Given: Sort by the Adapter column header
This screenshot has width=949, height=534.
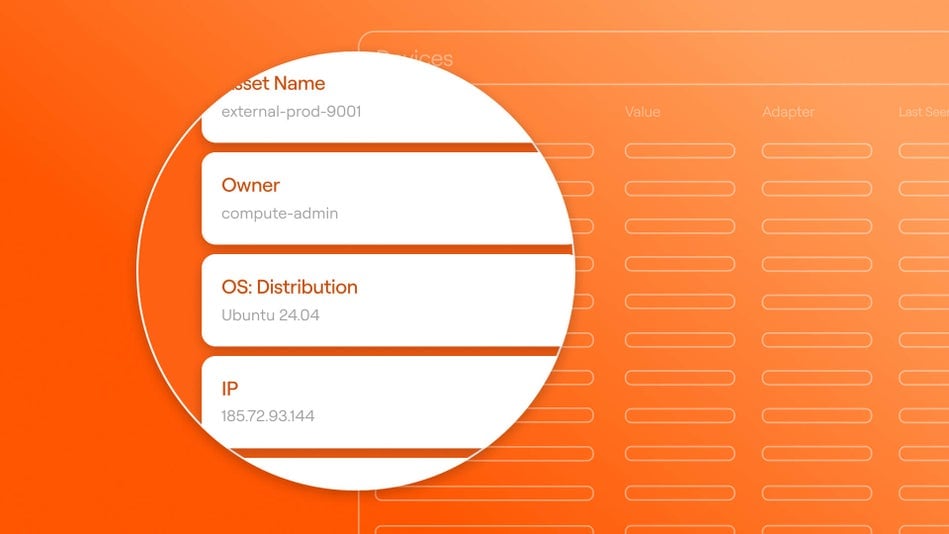Looking at the screenshot, I should (x=788, y=112).
